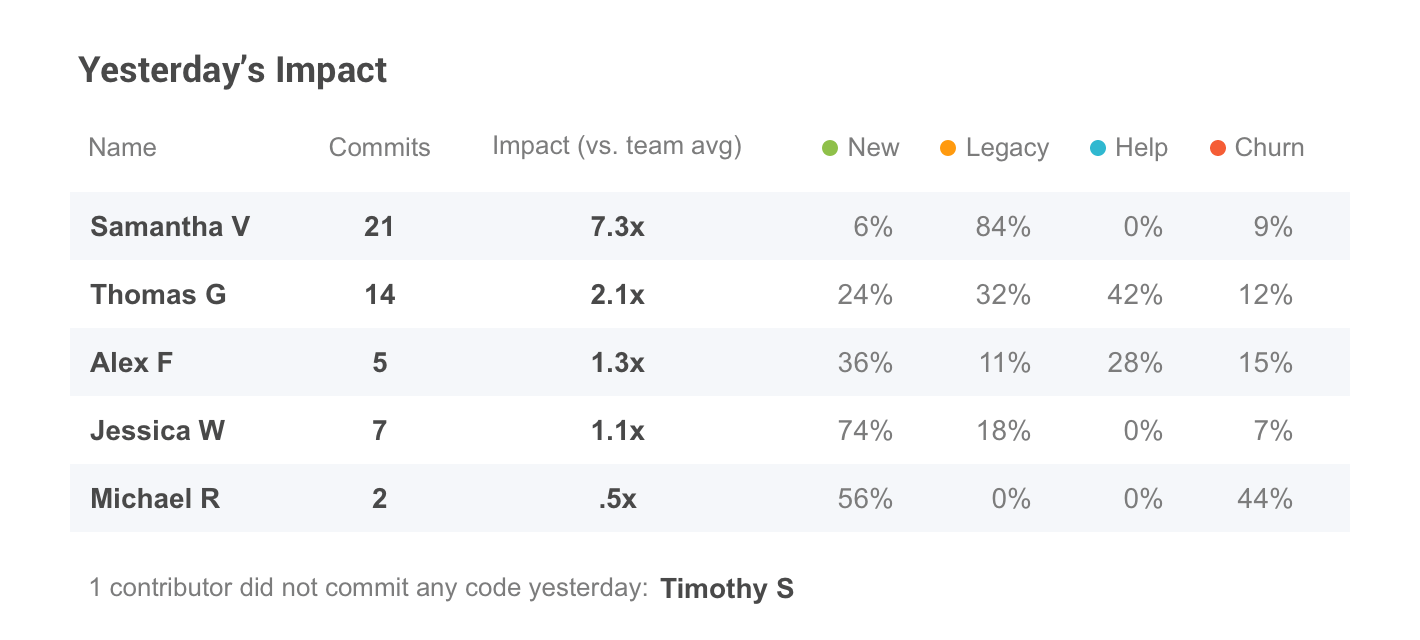Click the Impact (vs. team avg) header
Screen dimensions: 1420x640
pos(617,146)
